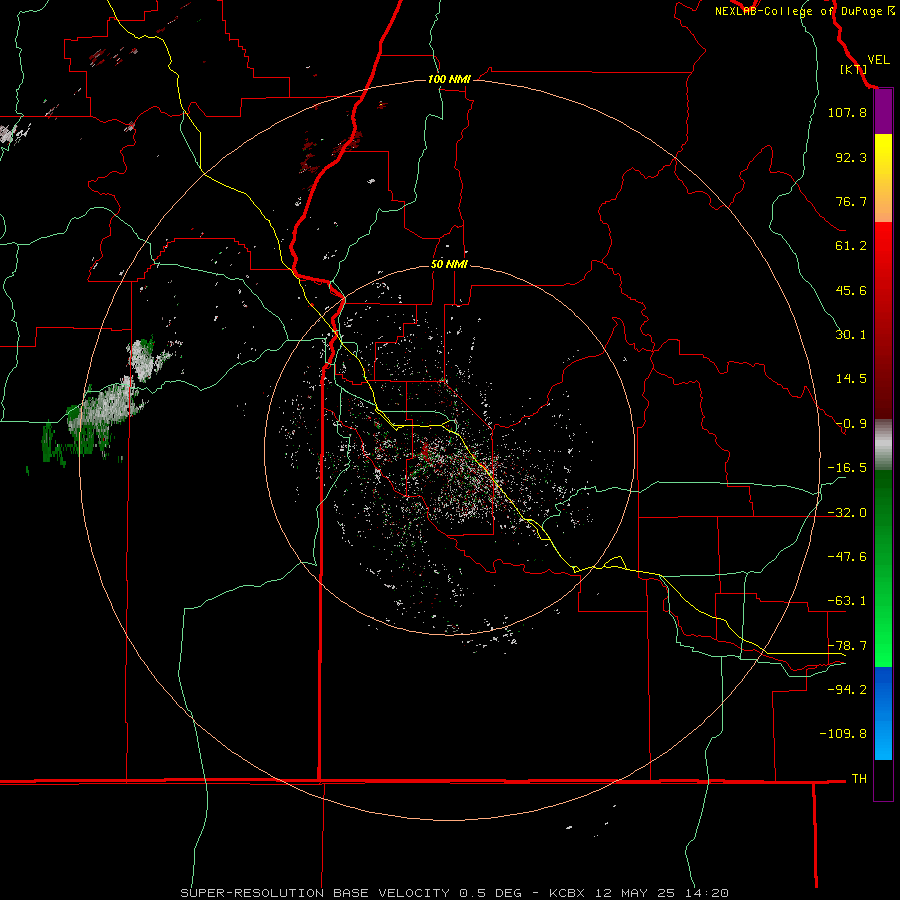Viewport: 900px width, 900px height.
Task: Click the -94.2 velocity label
Action: click(847, 689)
